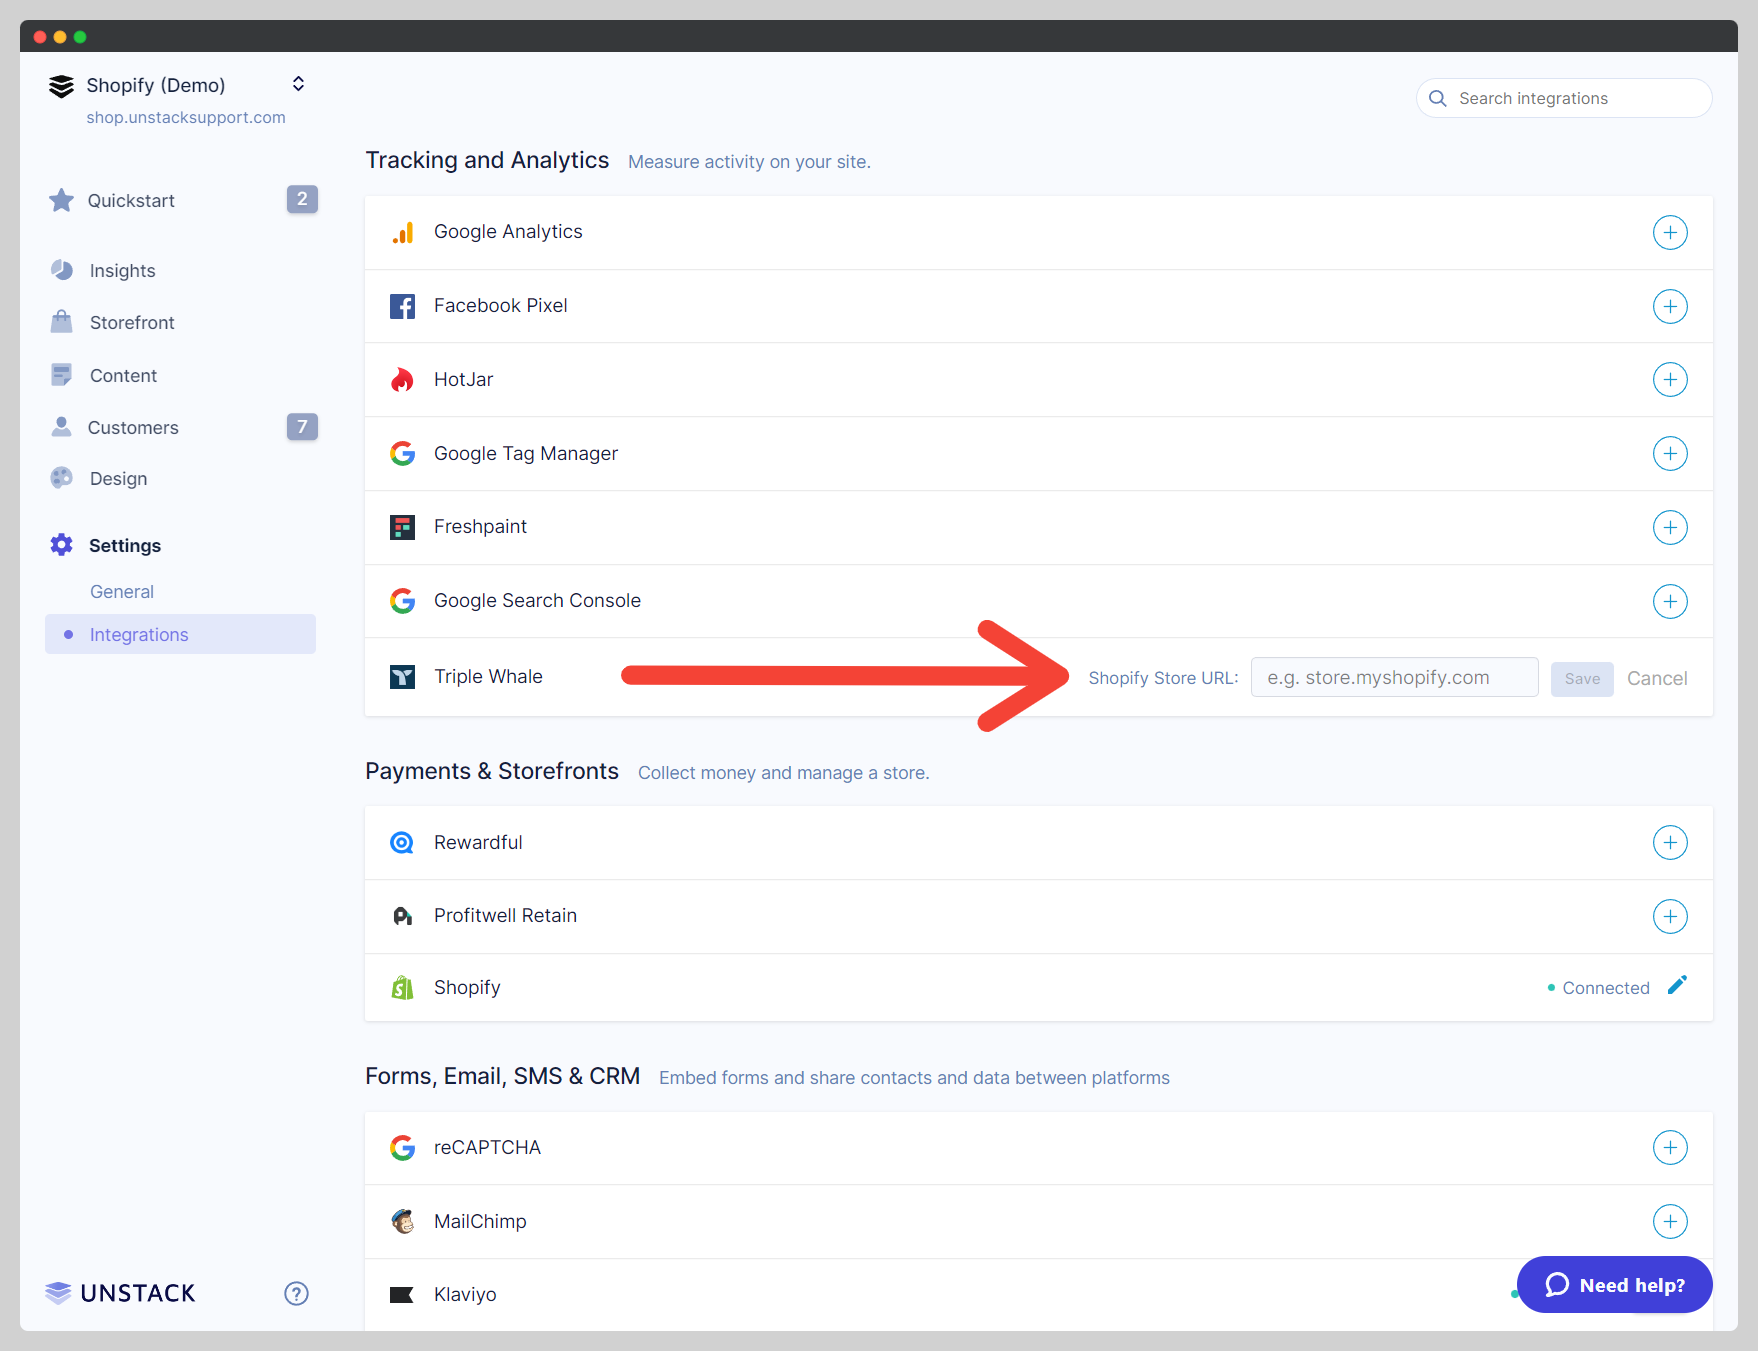
Task: Edit Shopify connection with pencil icon
Action: tap(1677, 986)
